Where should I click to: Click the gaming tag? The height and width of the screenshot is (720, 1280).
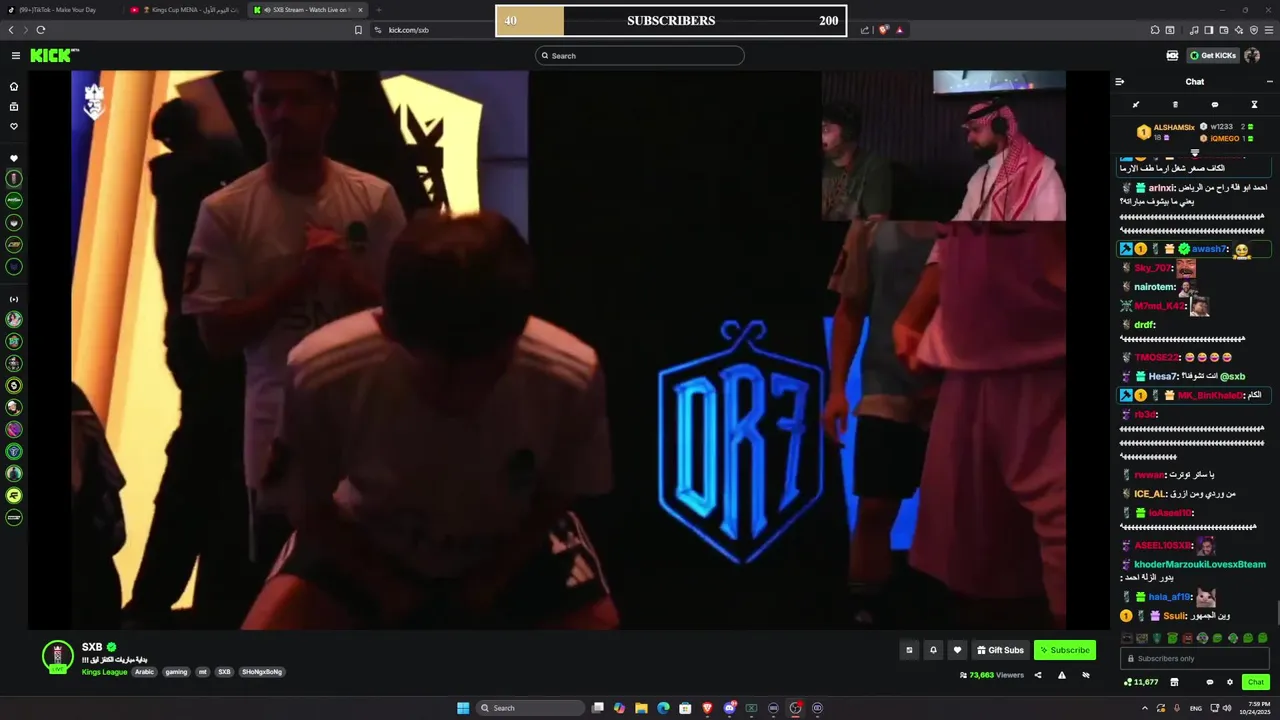point(176,672)
